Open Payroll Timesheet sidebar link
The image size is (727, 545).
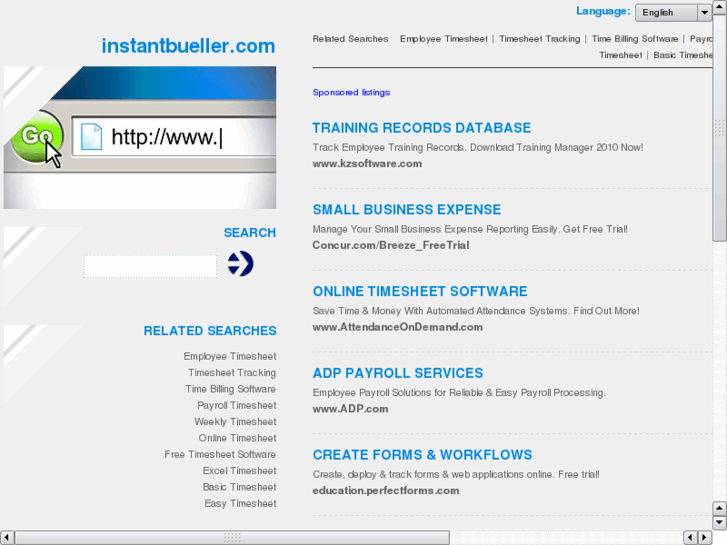coord(236,405)
